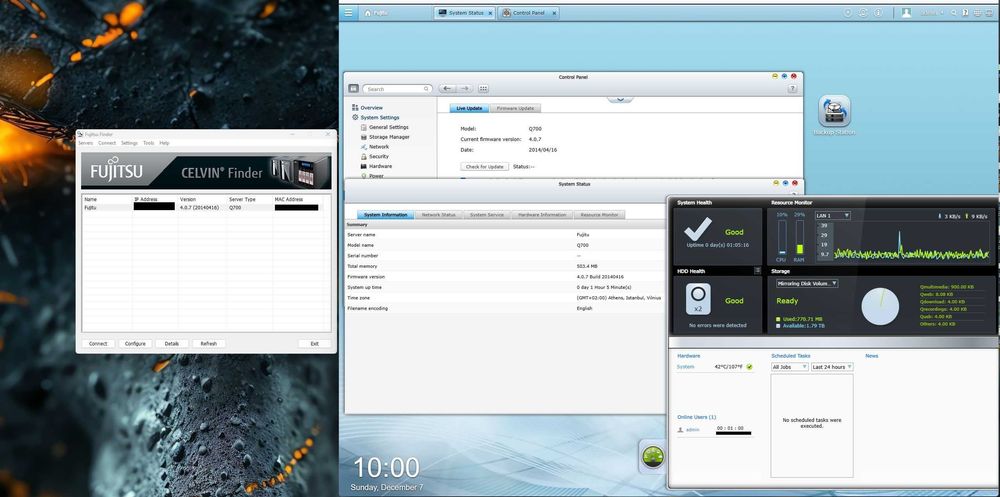Open the Servers menu in Fujitsu Finder

click(x=85, y=143)
